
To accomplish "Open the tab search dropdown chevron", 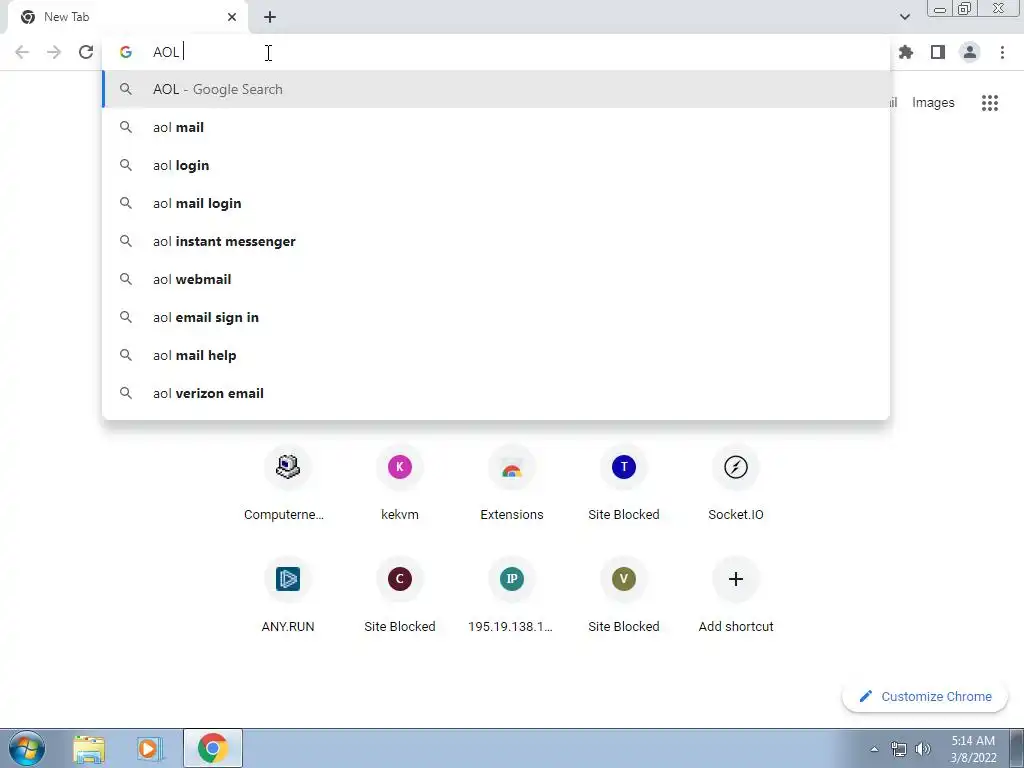I will 904,17.
